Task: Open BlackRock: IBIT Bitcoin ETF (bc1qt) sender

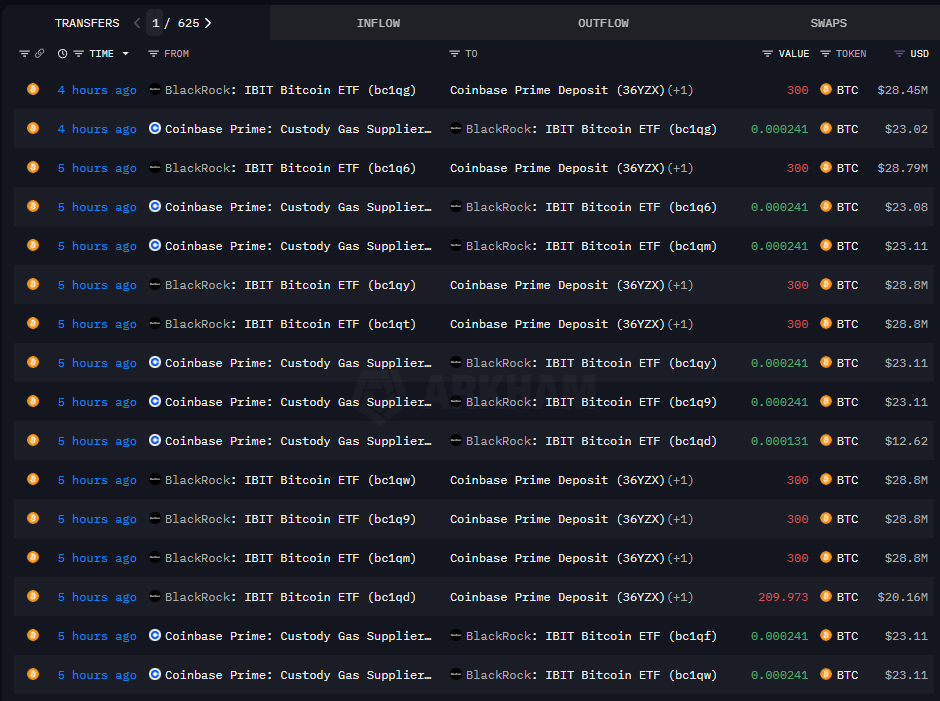Action: (x=290, y=324)
